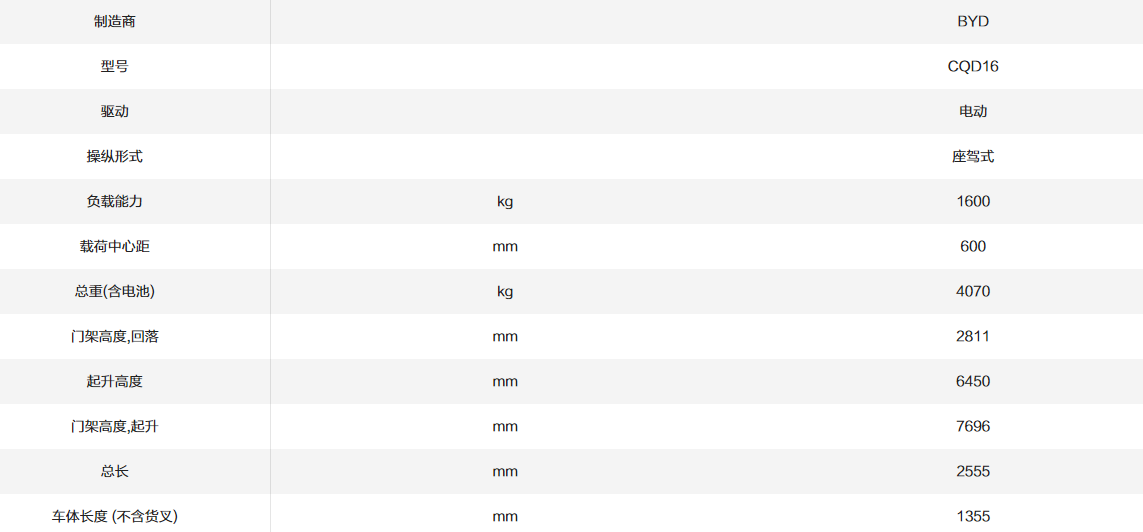The height and width of the screenshot is (532, 1143).
Task: Select the 7696 raised mast value
Action: pos(972,426)
